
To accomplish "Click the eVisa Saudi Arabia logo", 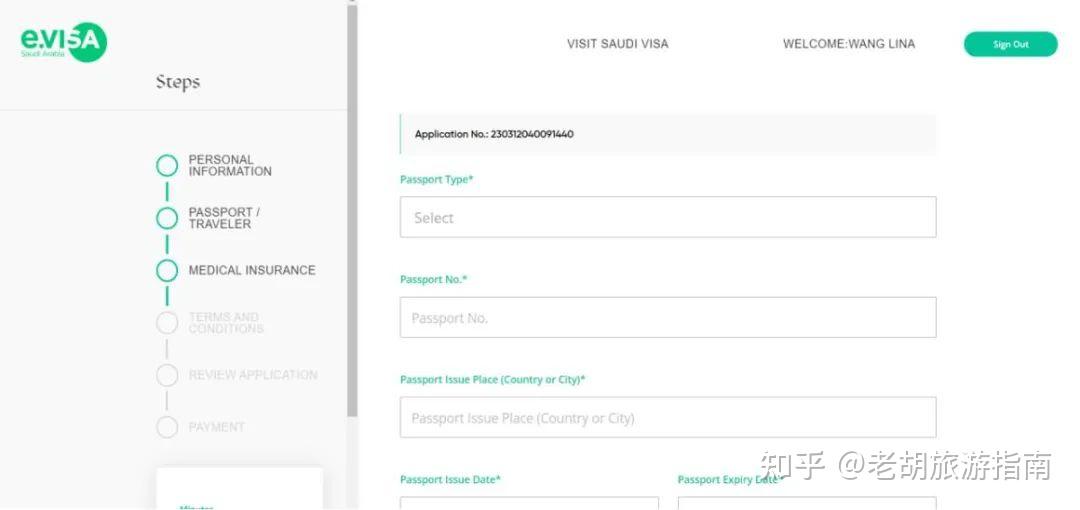I will (63, 41).
